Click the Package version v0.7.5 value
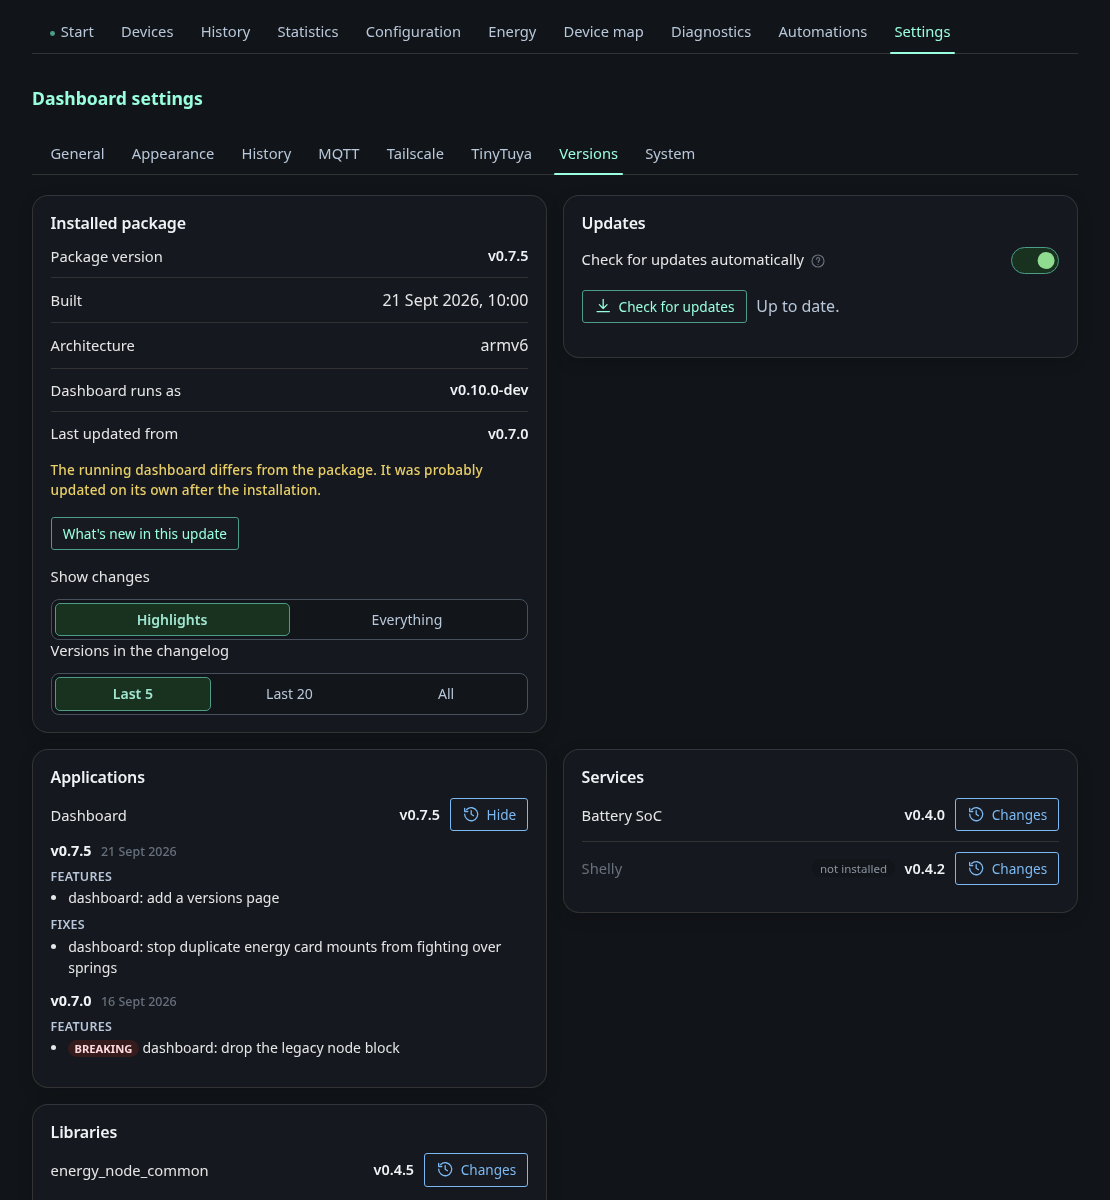Image resolution: width=1110 pixels, height=1200 pixels. [508, 257]
